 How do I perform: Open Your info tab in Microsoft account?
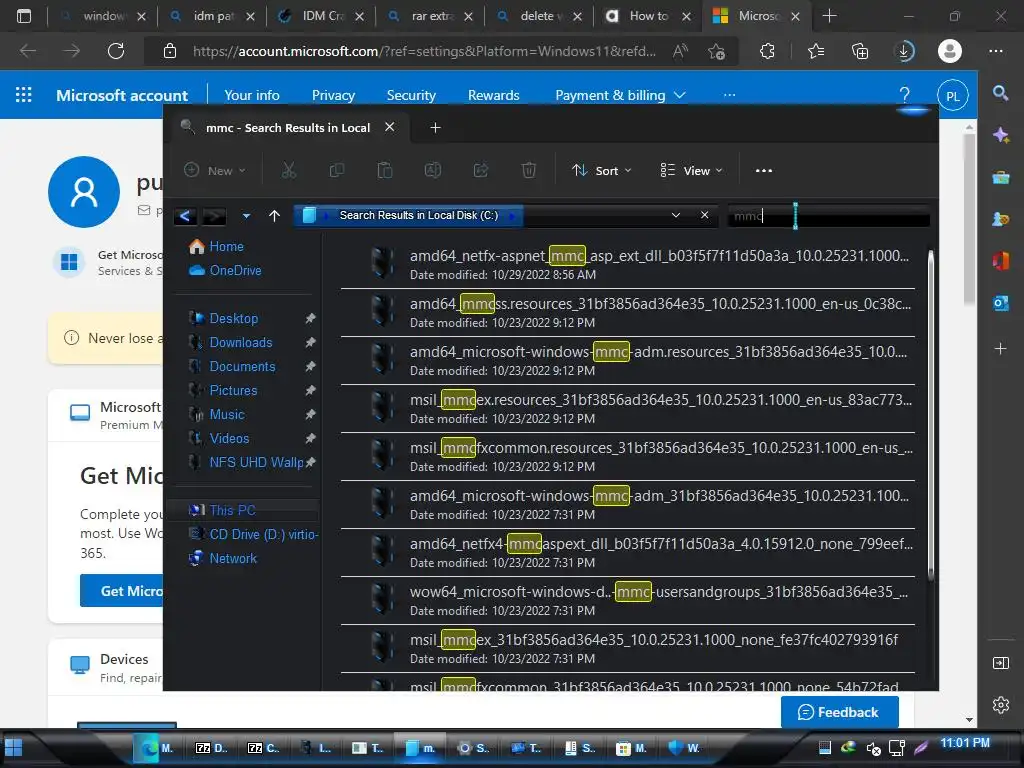click(x=251, y=95)
